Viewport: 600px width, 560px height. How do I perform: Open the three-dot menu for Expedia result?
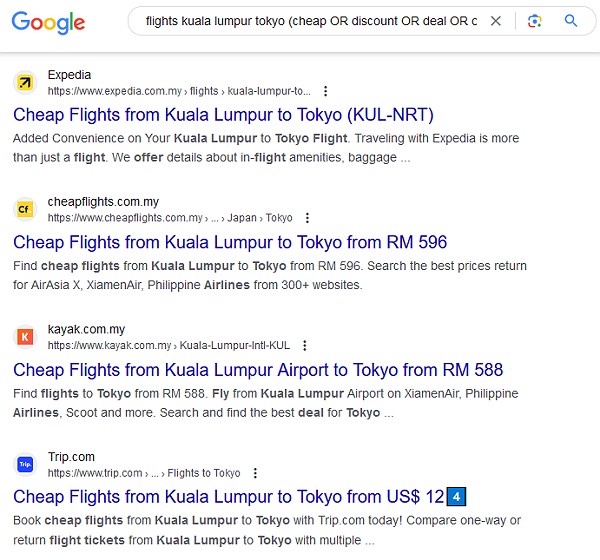[x=325, y=91]
